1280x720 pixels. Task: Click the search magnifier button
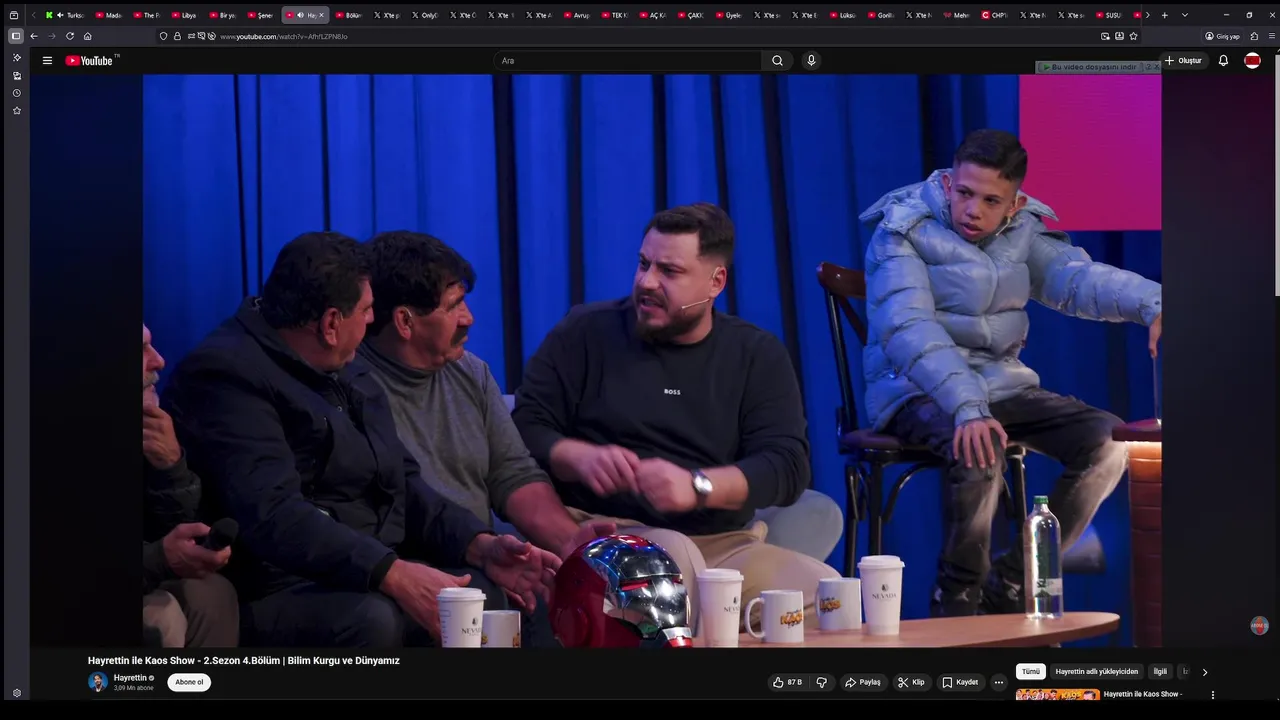[x=777, y=60]
